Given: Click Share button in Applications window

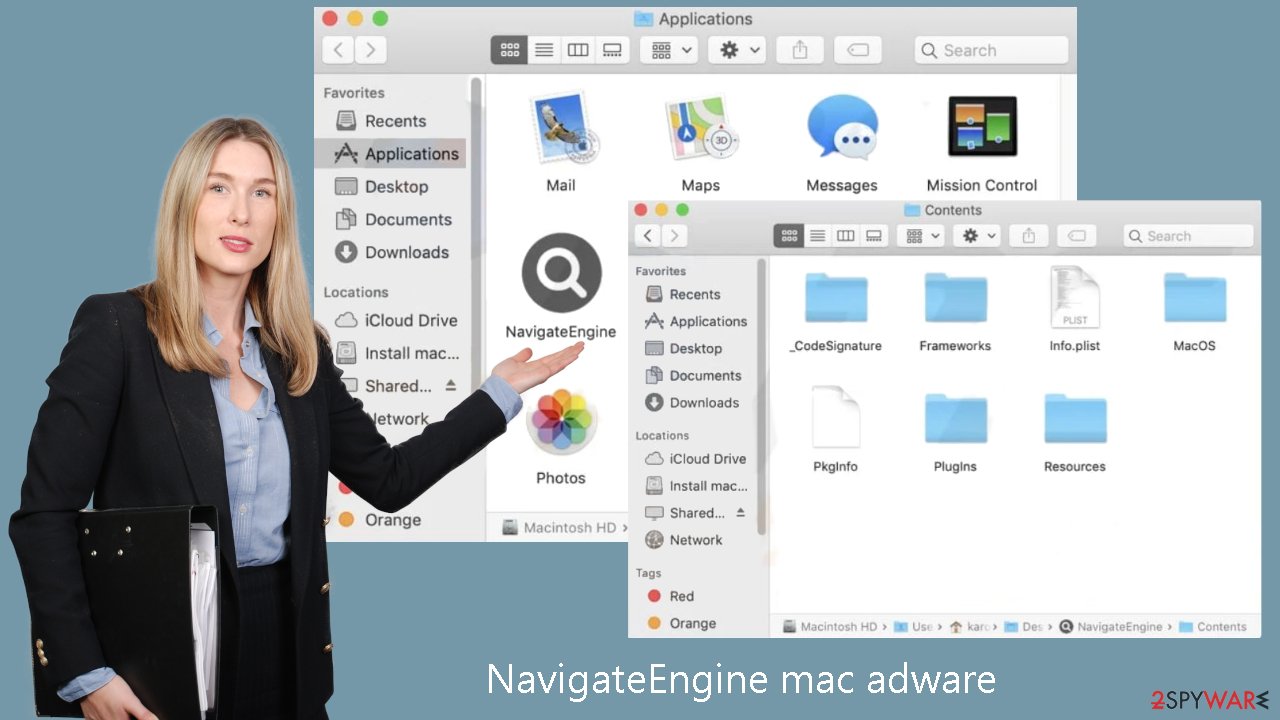Looking at the screenshot, I should click(800, 50).
